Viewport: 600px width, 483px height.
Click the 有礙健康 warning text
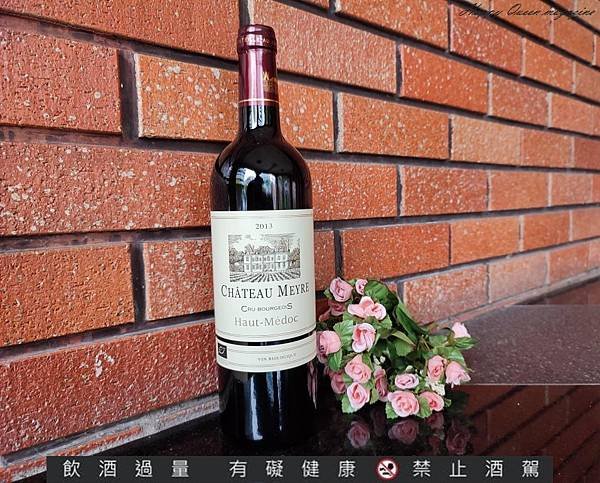[x=293, y=469]
